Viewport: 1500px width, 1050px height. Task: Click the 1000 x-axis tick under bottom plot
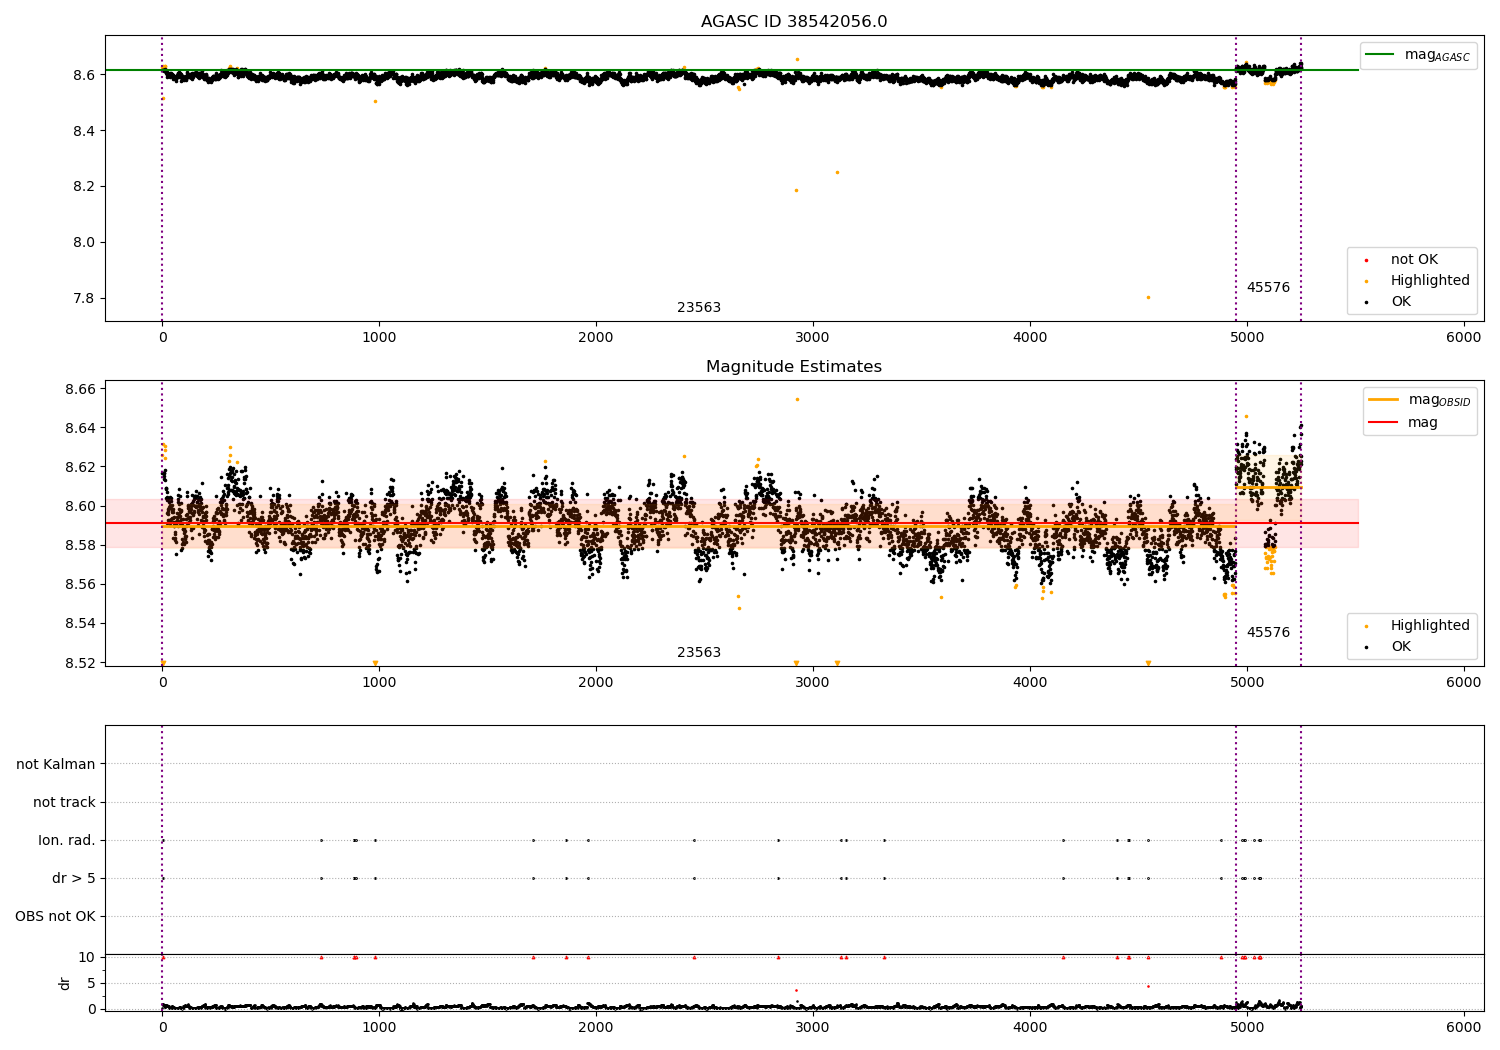tap(379, 1028)
